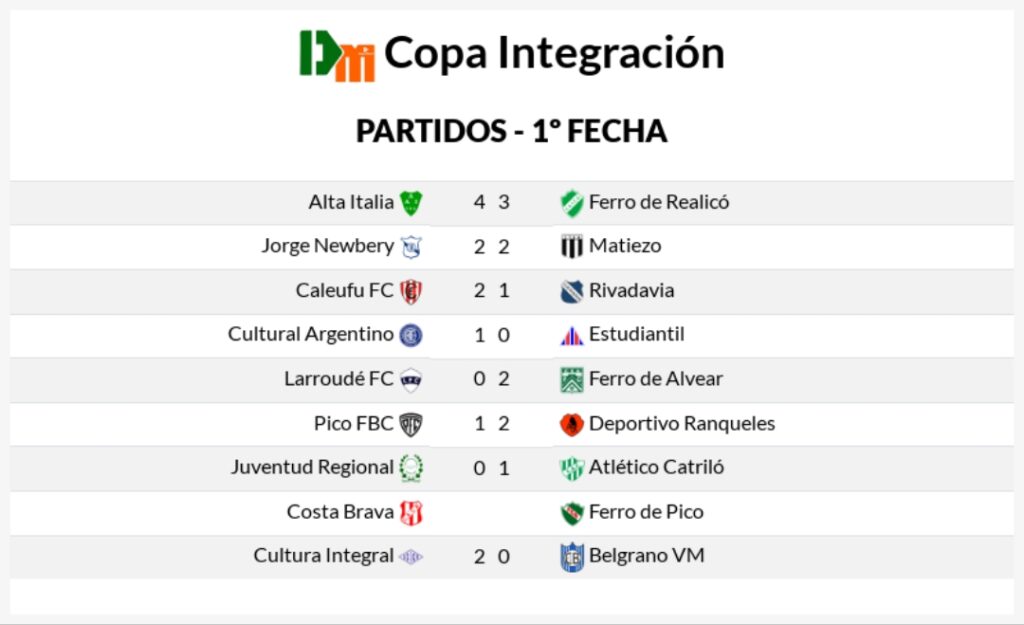Click the Deportivo Ranqueles crest
Screen dimensions: 1024x625
pyautogui.click(x=572, y=424)
